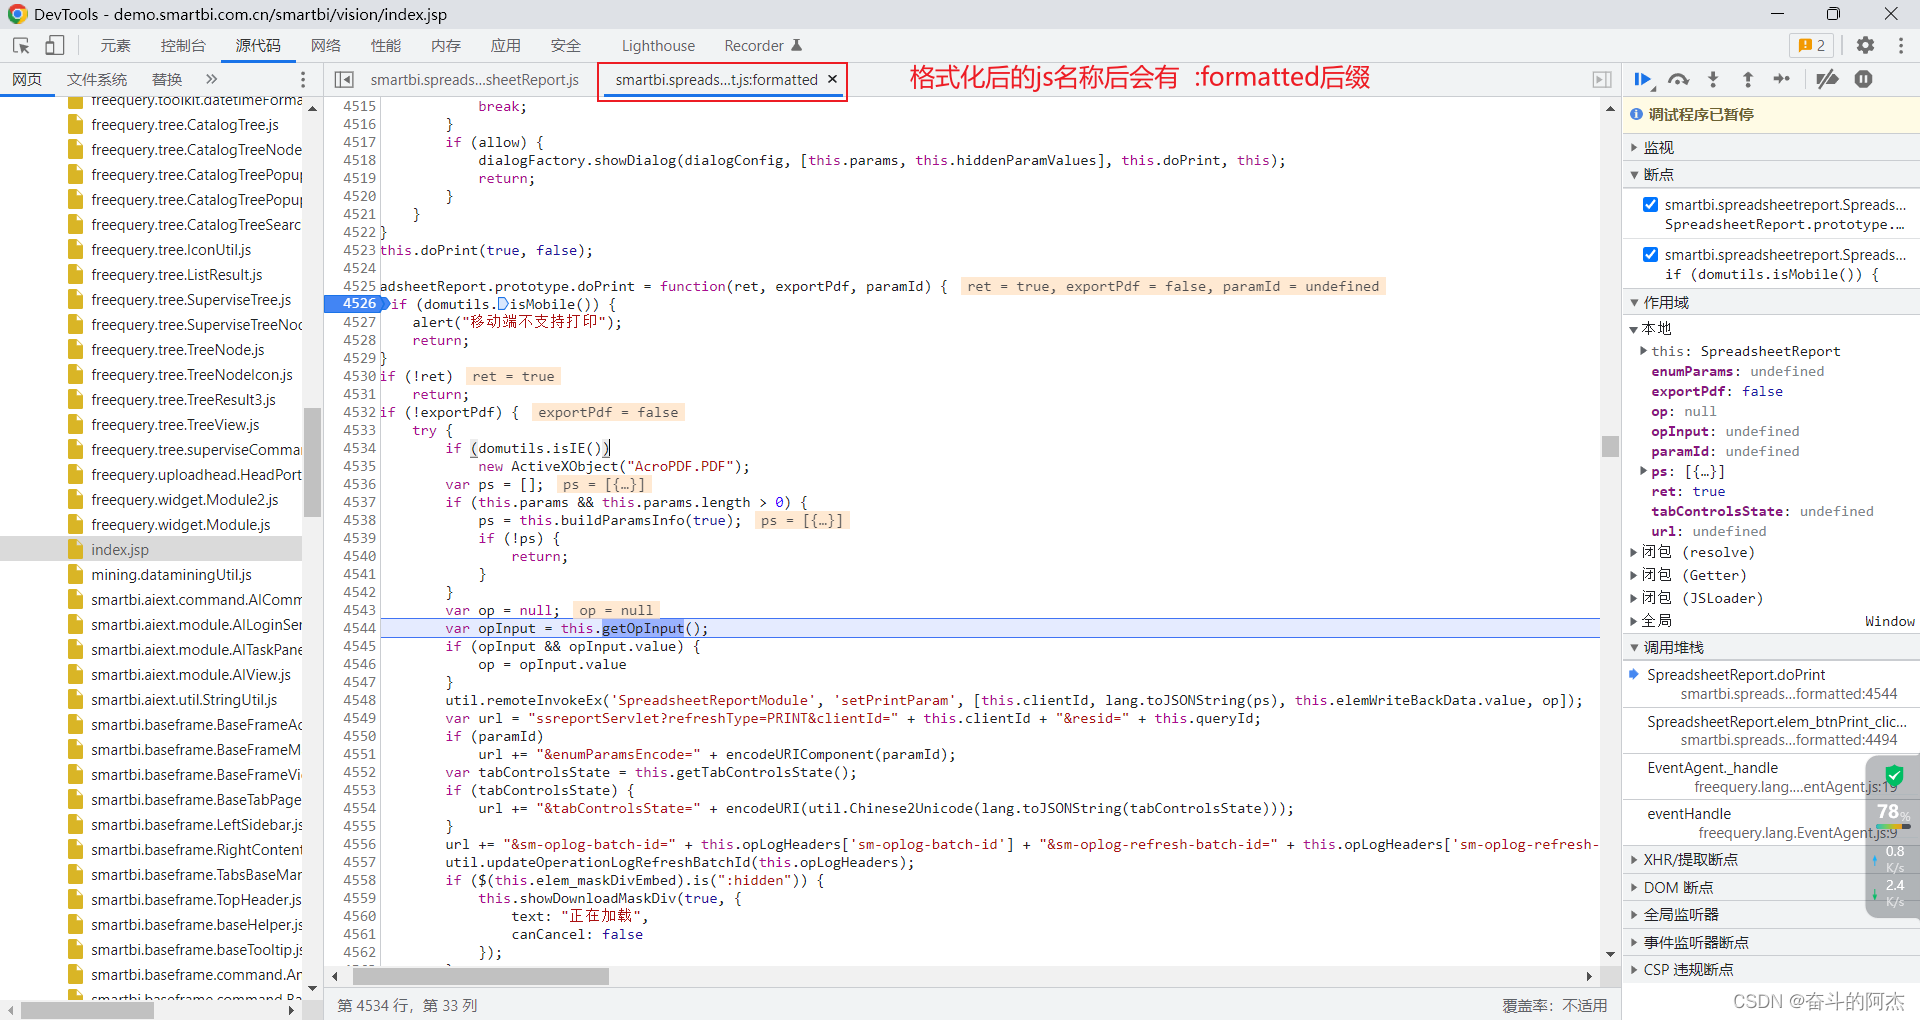Click getOpInput highlighted on line 4544

(x=643, y=628)
